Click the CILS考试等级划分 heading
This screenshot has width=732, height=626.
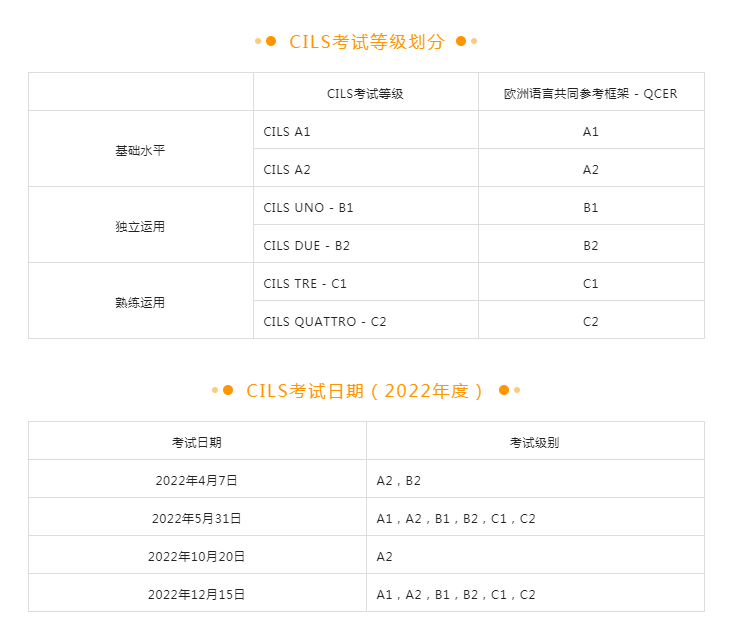[366, 41]
